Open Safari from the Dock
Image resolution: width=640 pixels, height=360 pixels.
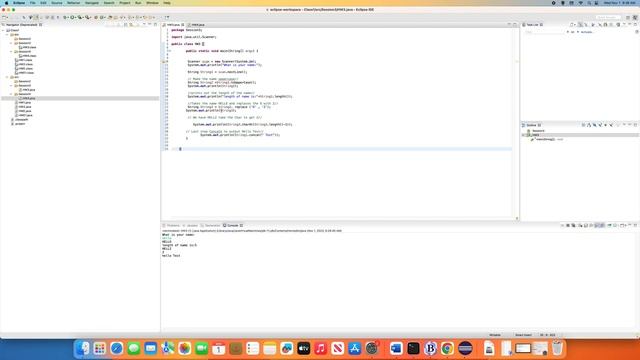click(117, 348)
